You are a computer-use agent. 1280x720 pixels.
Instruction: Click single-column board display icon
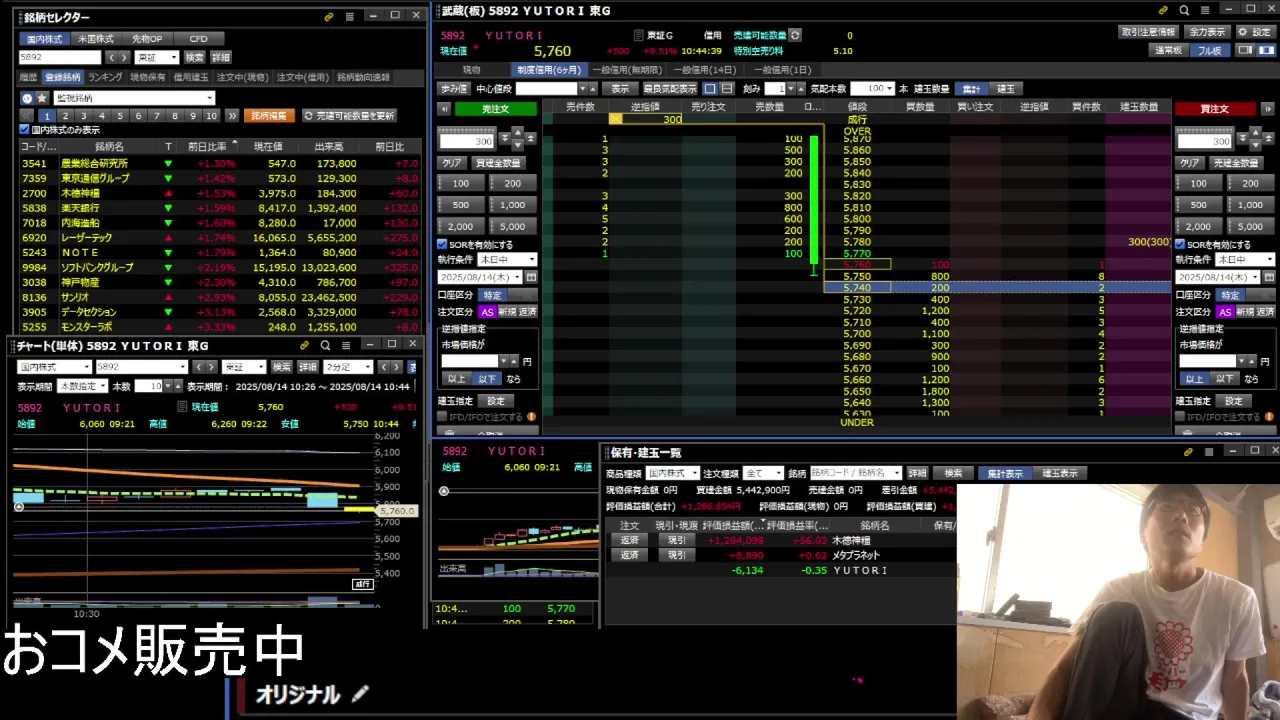[x=710, y=88]
